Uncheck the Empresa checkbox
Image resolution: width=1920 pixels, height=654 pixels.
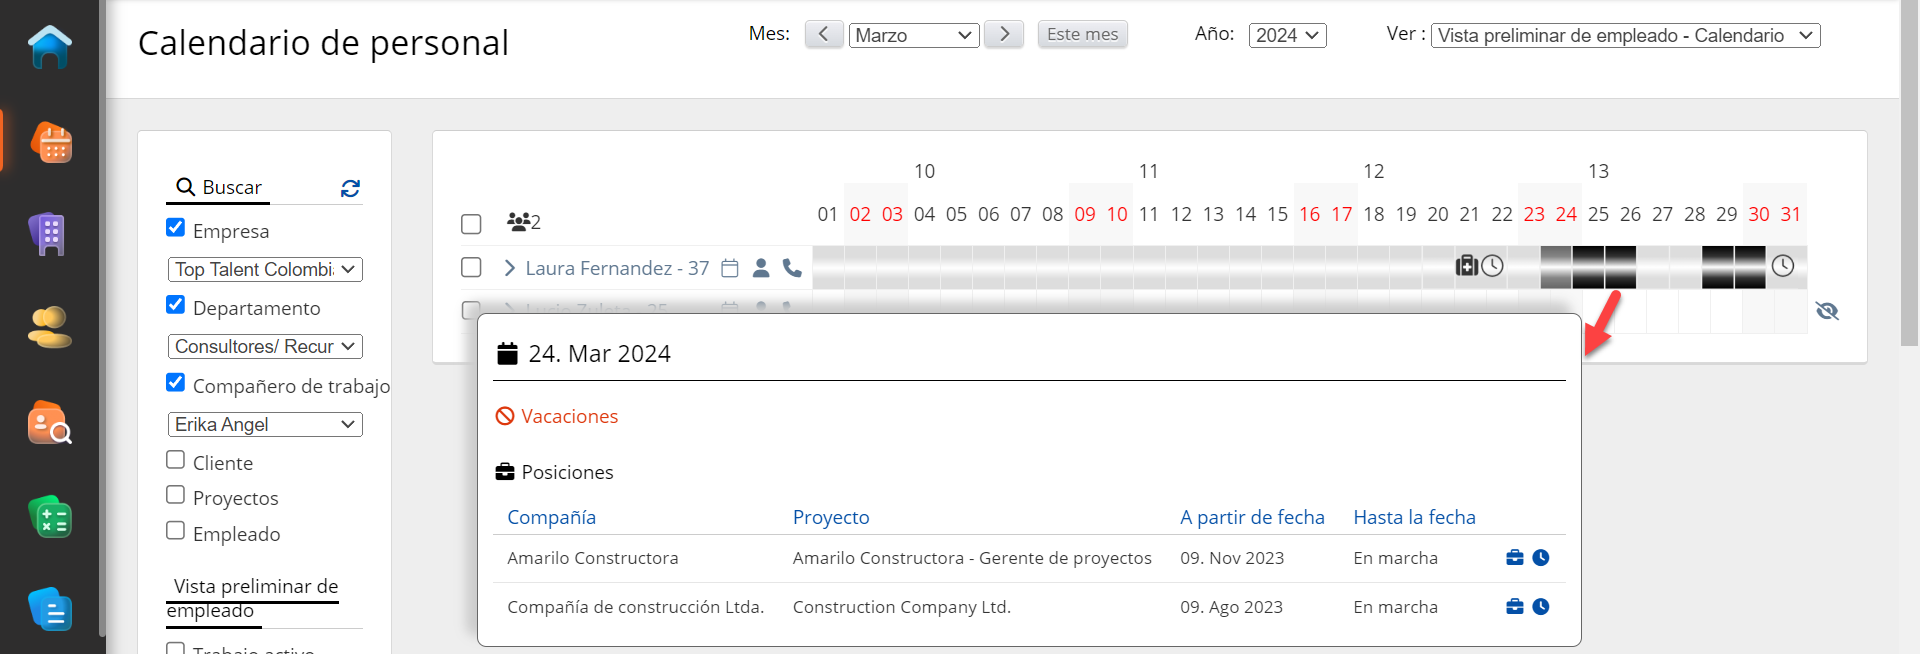[176, 228]
